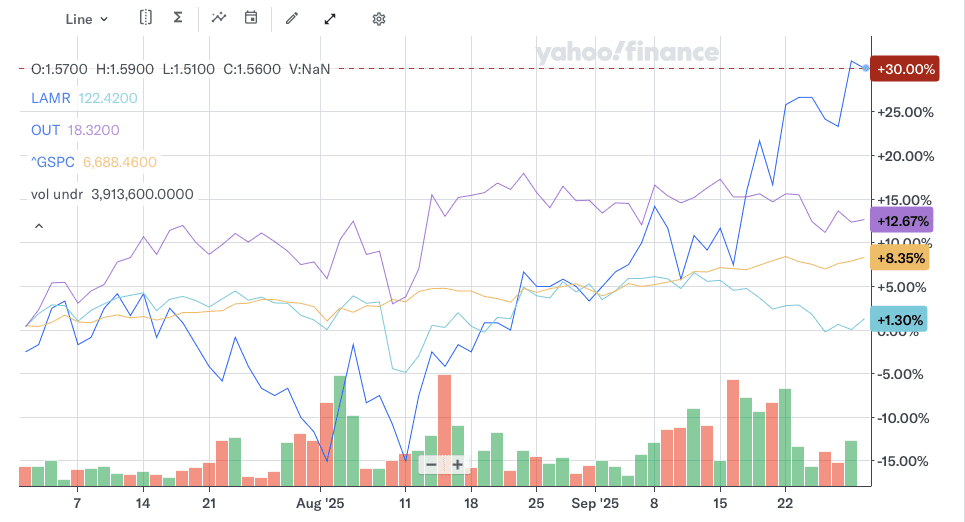This screenshot has width=965, height=522.
Task: Click the teal +1.30% label
Action: pyautogui.click(x=900, y=318)
